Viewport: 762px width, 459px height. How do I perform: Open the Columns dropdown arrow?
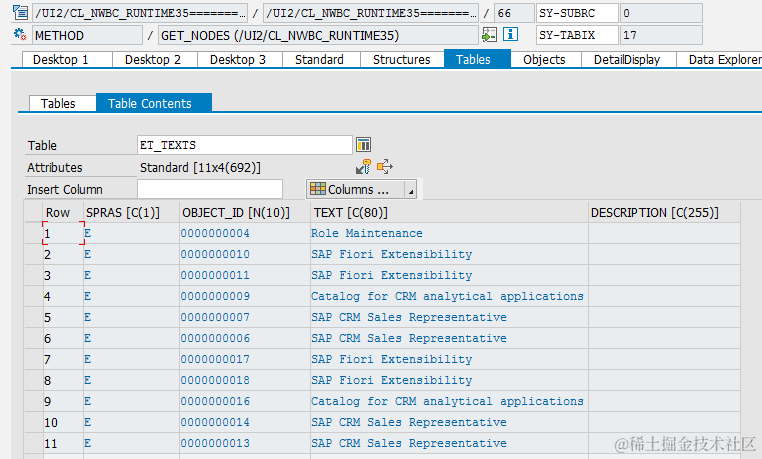(x=411, y=189)
